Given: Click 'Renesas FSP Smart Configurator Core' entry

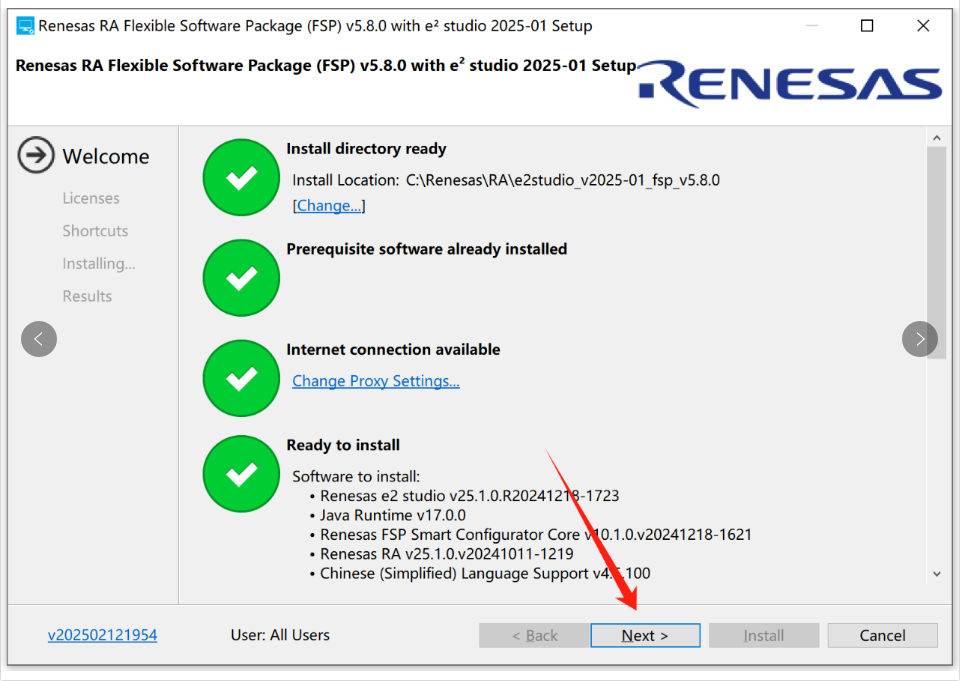Looking at the screenshot, I should 536,535.
